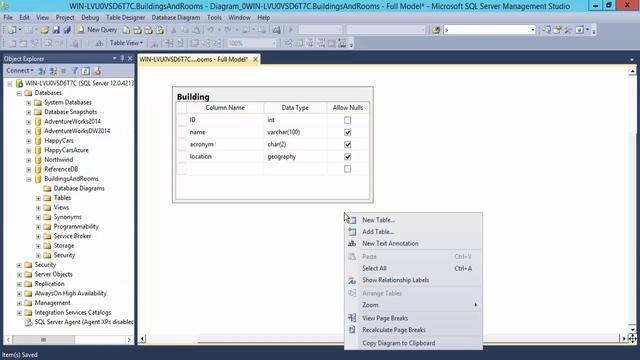Select SQL Server Agent node
This screenshot has height=360, width=640.
coord(84,322)
